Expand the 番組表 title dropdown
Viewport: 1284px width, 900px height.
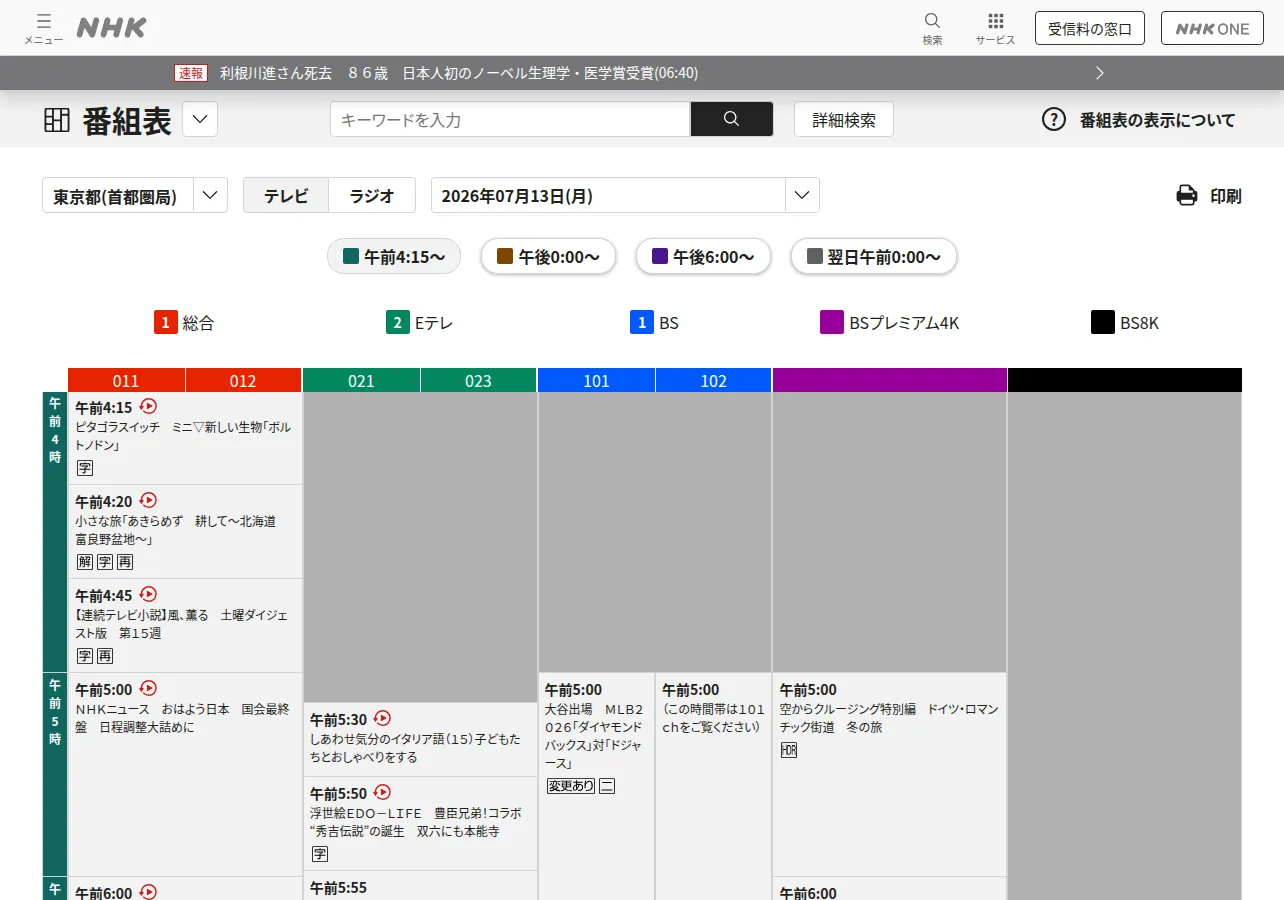[200, 120]
